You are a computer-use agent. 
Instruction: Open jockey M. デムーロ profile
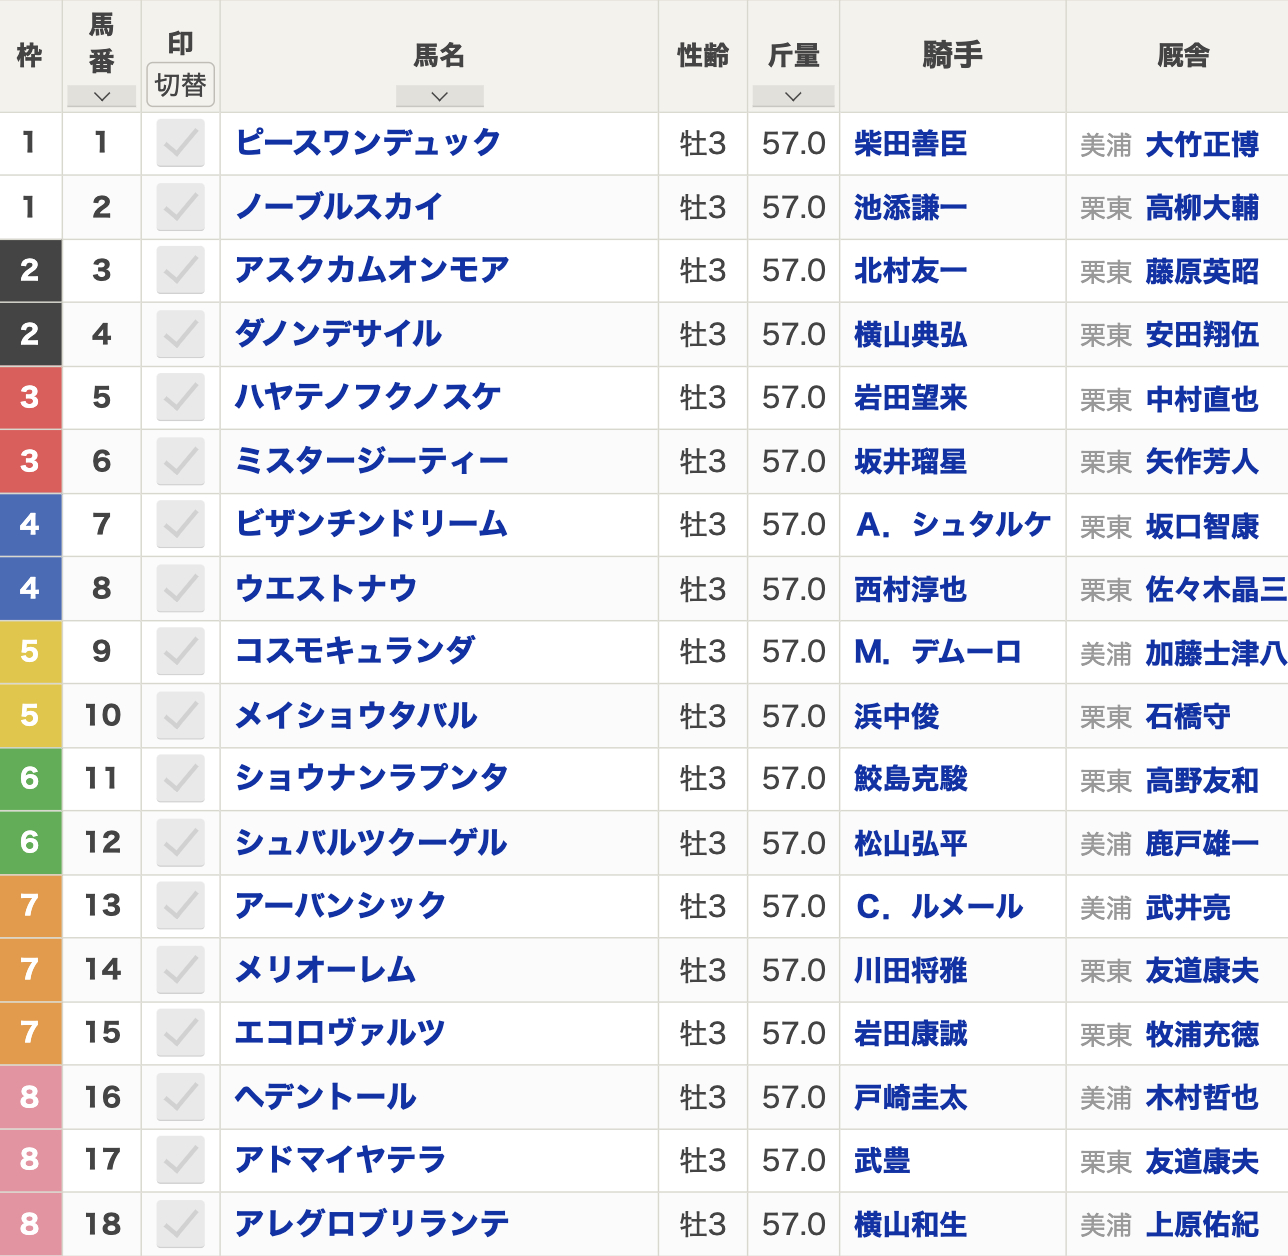pyautogui.click(x=938, y=652)
